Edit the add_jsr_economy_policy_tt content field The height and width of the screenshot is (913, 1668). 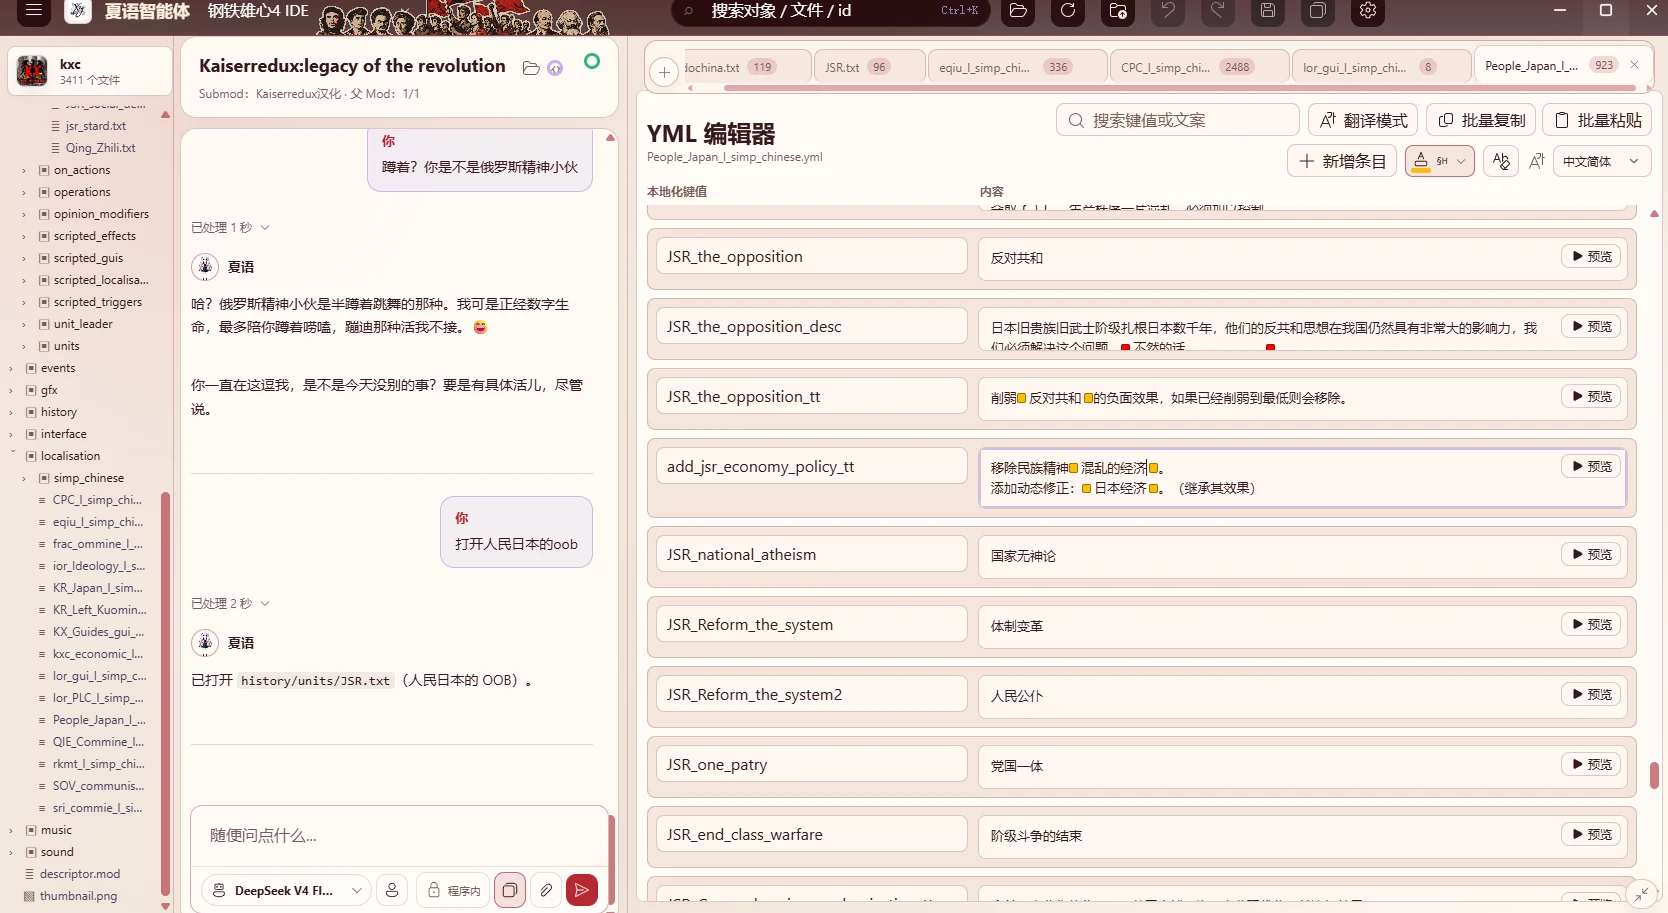click(x=1302, y=478)
